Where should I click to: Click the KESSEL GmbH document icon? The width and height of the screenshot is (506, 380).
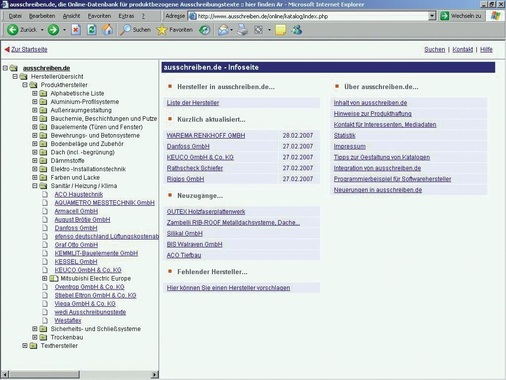click(45, 261)
